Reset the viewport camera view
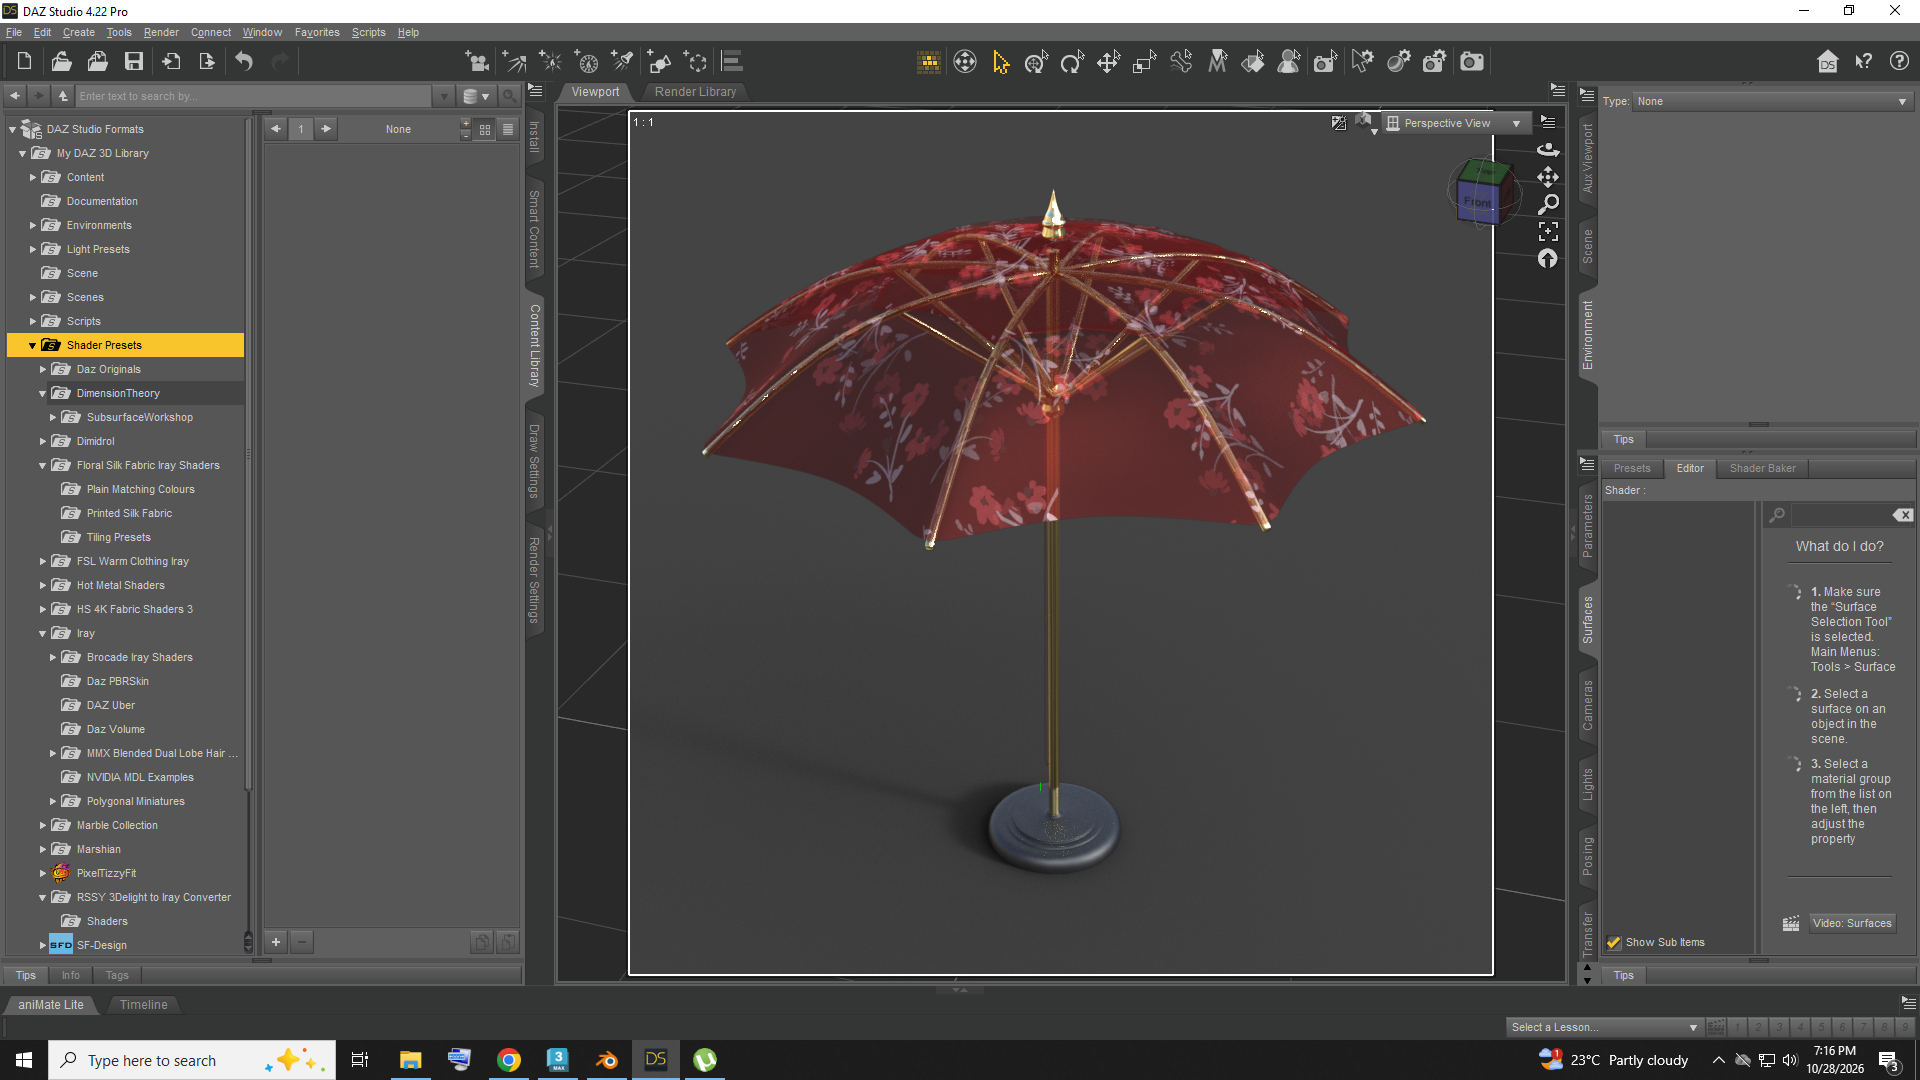1920x1080 pixels. coord(1548,259)
